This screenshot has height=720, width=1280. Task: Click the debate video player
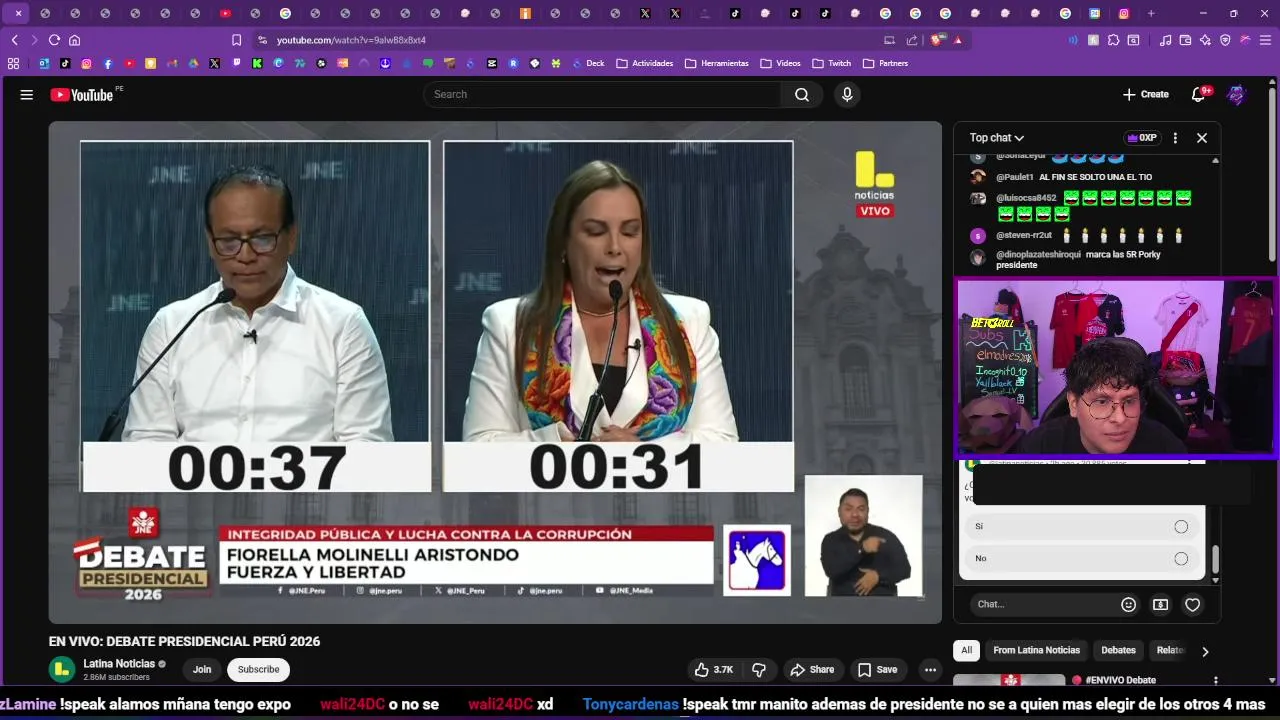(x=495, y=372)
